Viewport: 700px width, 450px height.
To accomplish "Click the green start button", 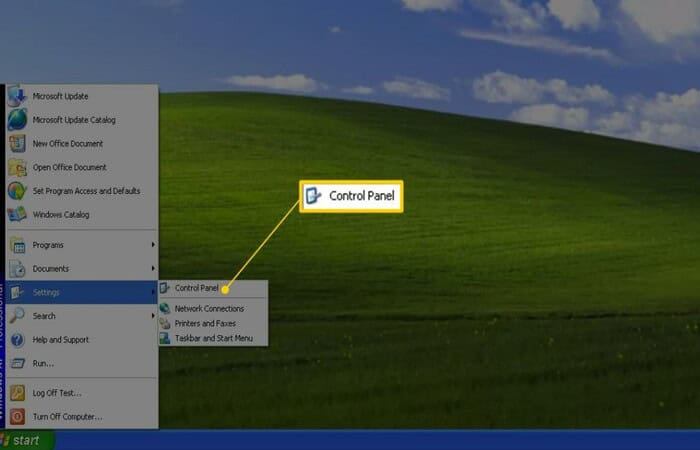I will click(x=26, y=440).
